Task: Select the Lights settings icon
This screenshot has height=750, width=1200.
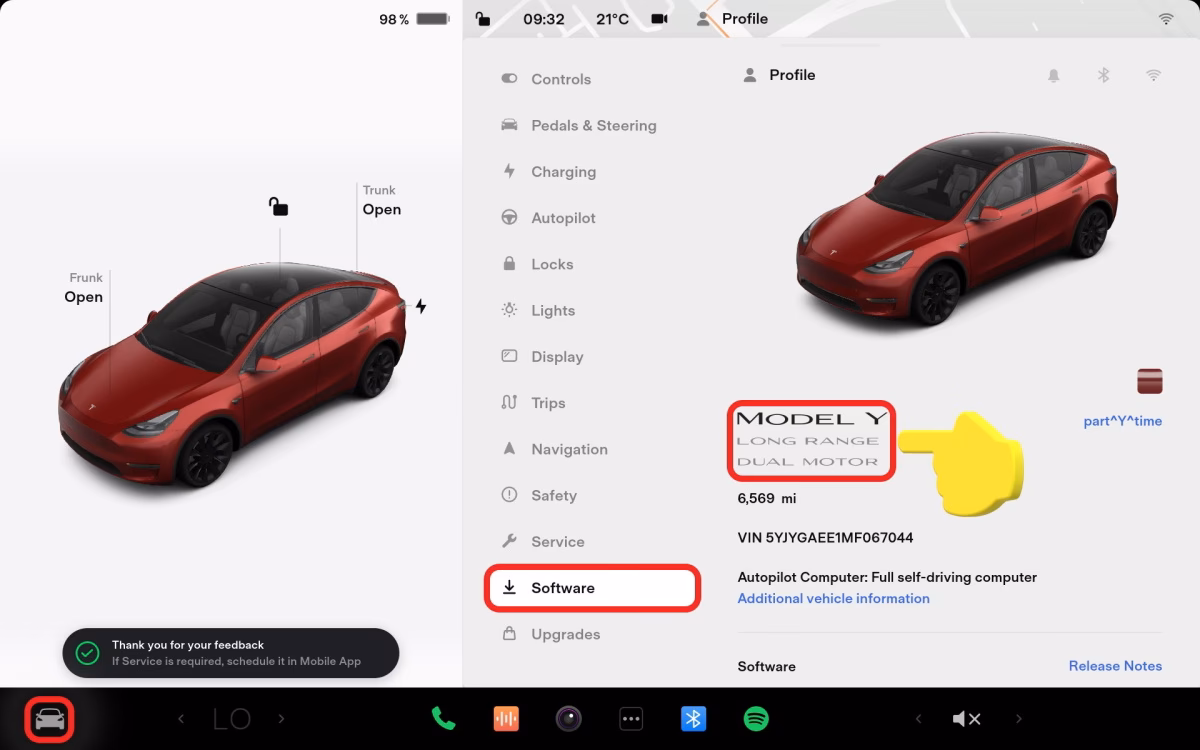Action: 509,310
